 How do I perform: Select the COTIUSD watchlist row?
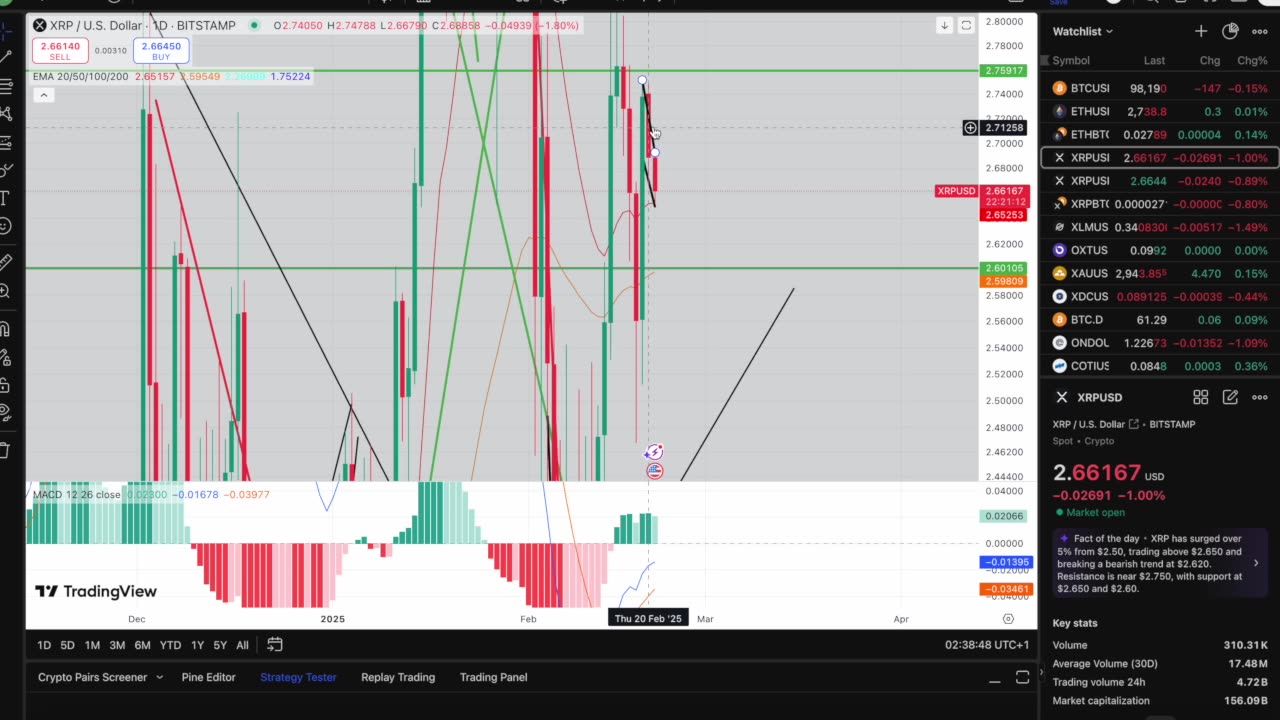tap(1161, 366)
